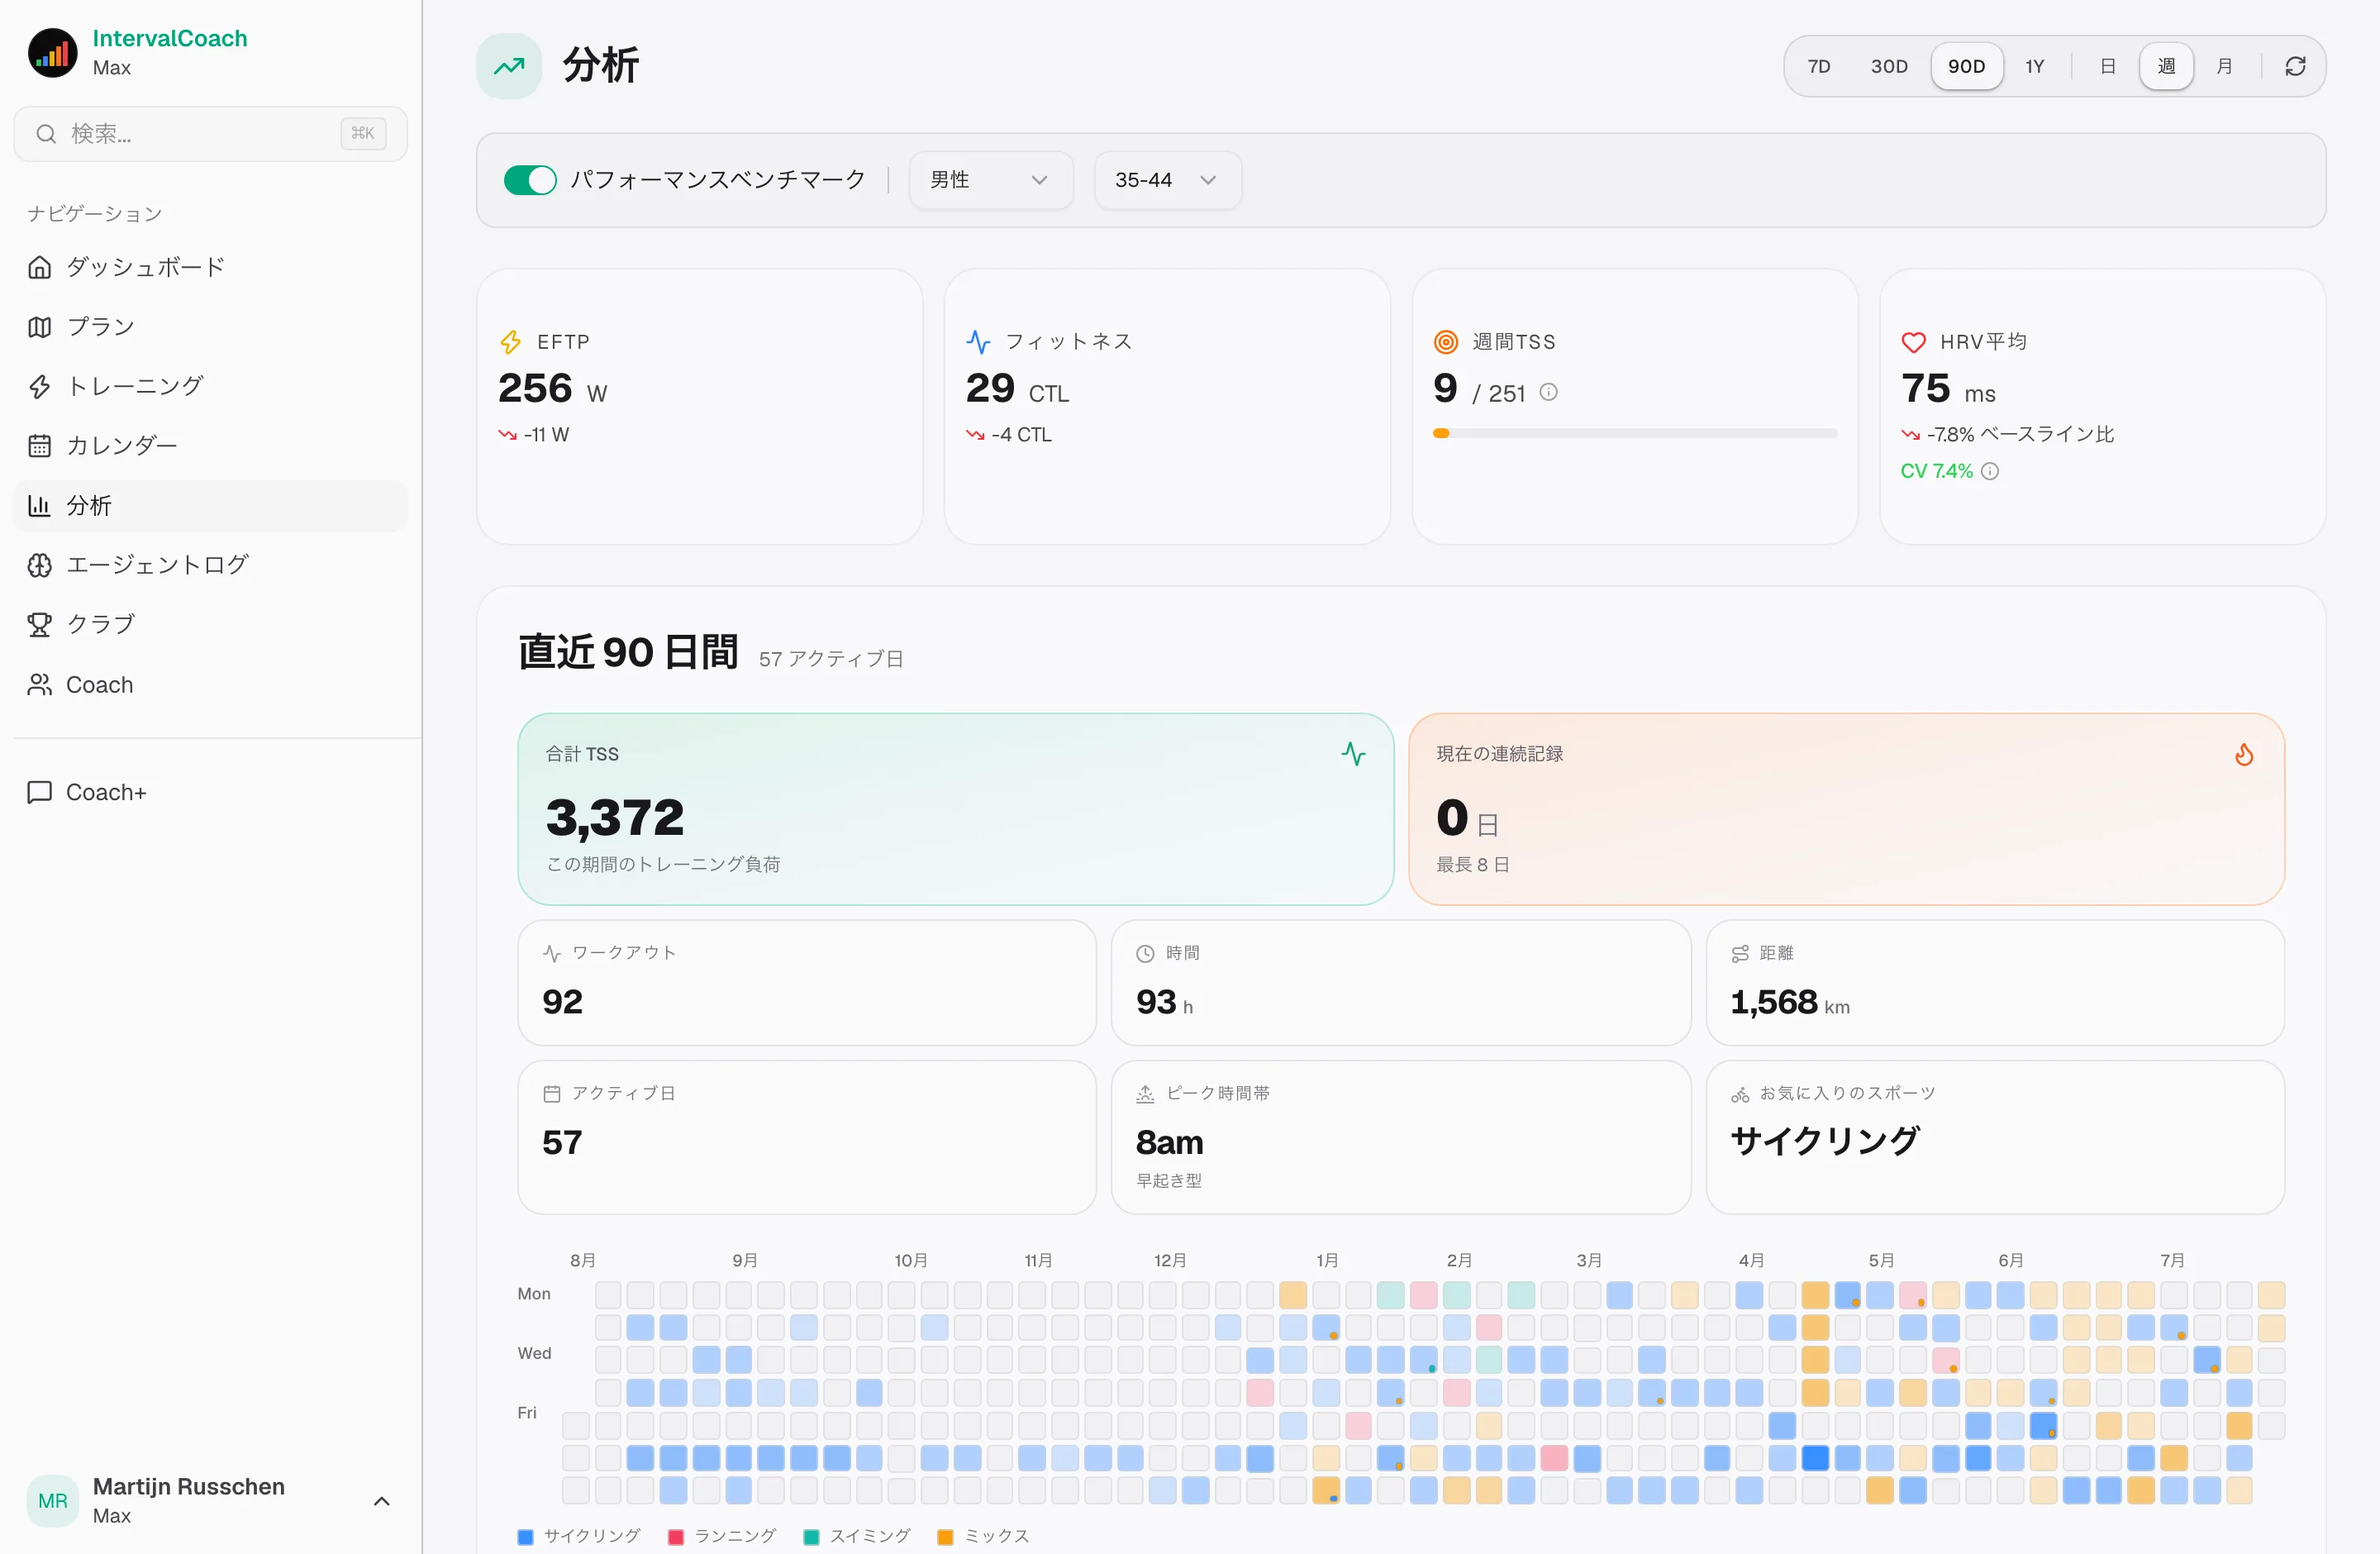Click the トレーニング lightning icon
Viewport: 2380px width, 1554px height.
pyautogui.click(x=39, y=386)
